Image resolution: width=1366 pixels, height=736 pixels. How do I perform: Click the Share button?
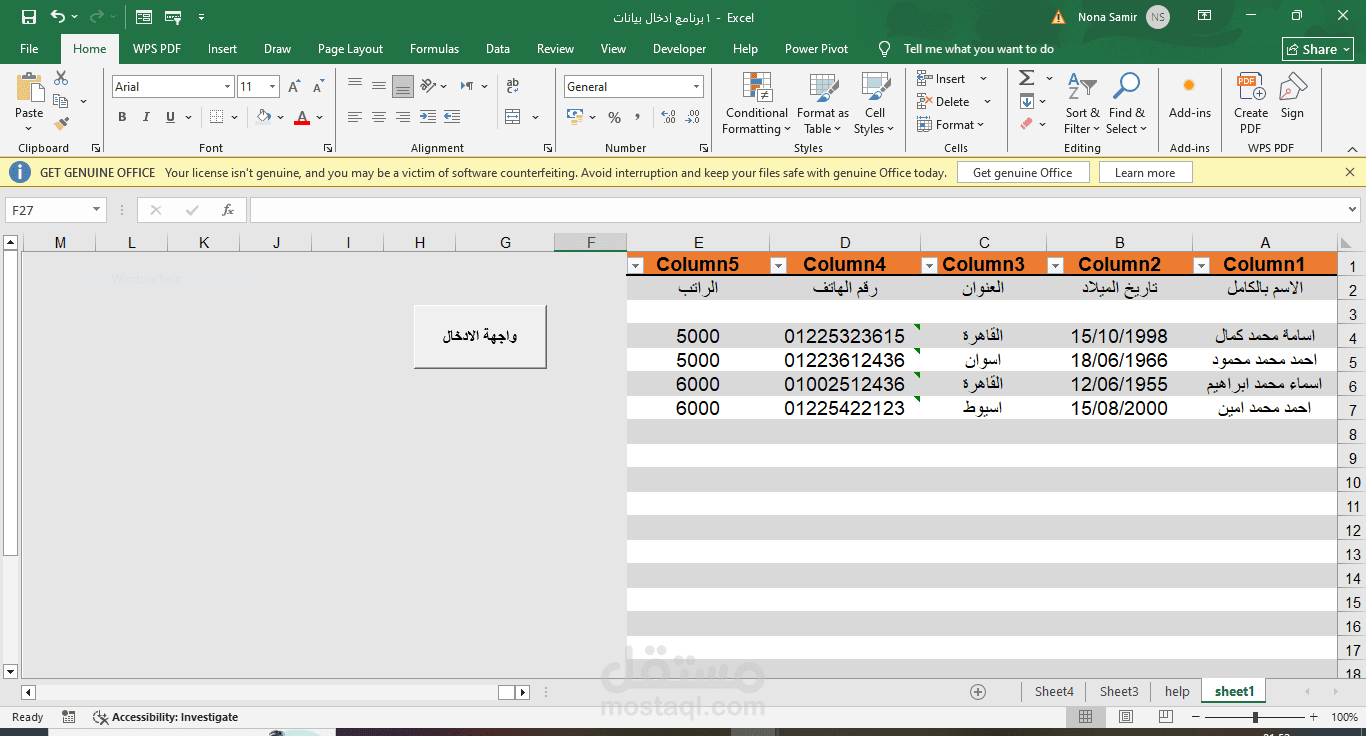click(1318, 49)
